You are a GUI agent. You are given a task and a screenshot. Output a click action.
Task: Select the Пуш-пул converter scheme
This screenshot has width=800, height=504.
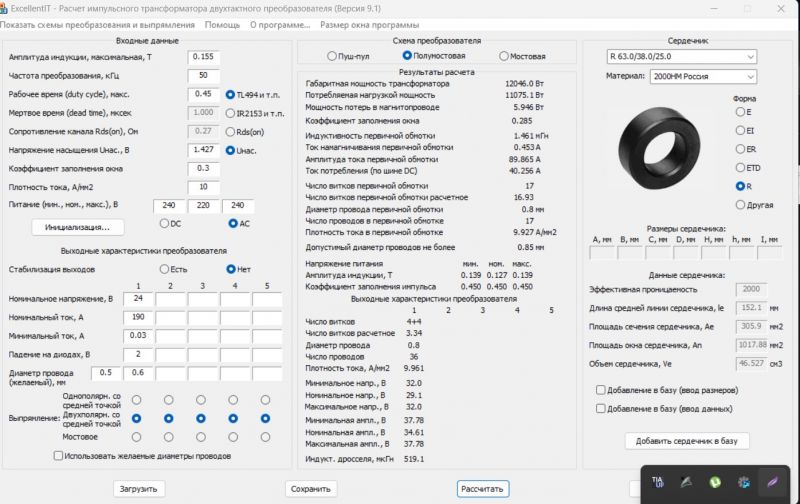pos(333,56)
